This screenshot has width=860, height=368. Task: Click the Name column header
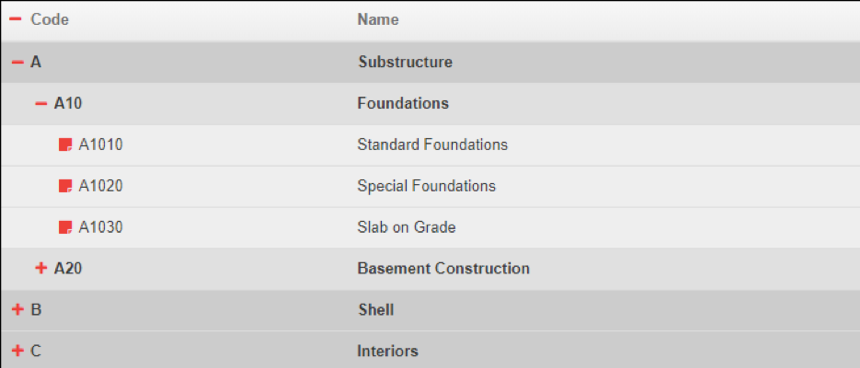(378, 20)
